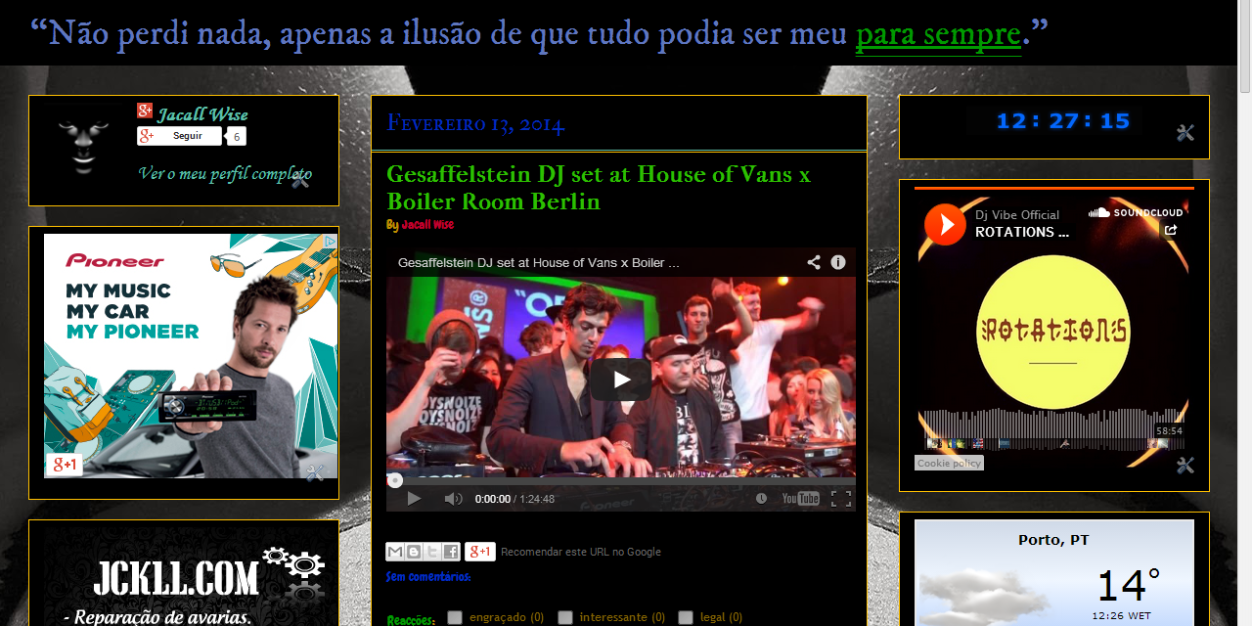Click the profile avatar face image
Image resolution: width=1252 pixels, height=626 pixels.
[84, 145]
